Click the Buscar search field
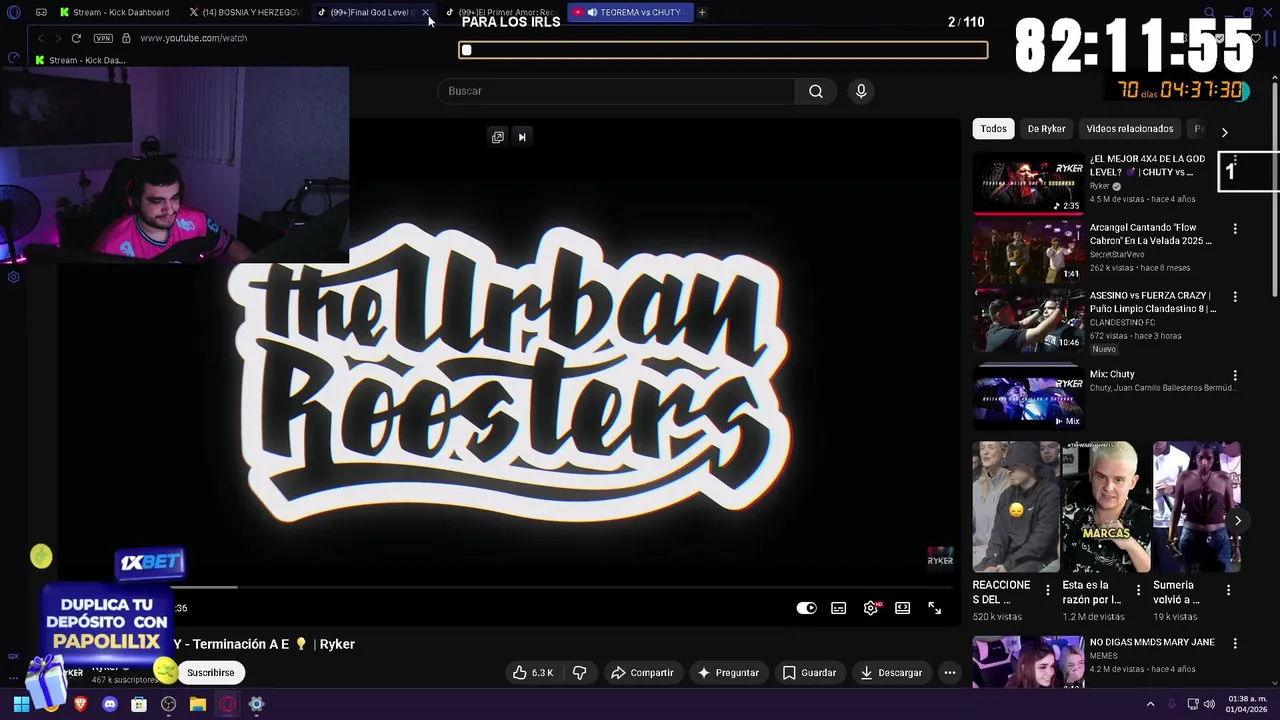This screenshot has width=1280, height=720. click(x=616, y=91)
